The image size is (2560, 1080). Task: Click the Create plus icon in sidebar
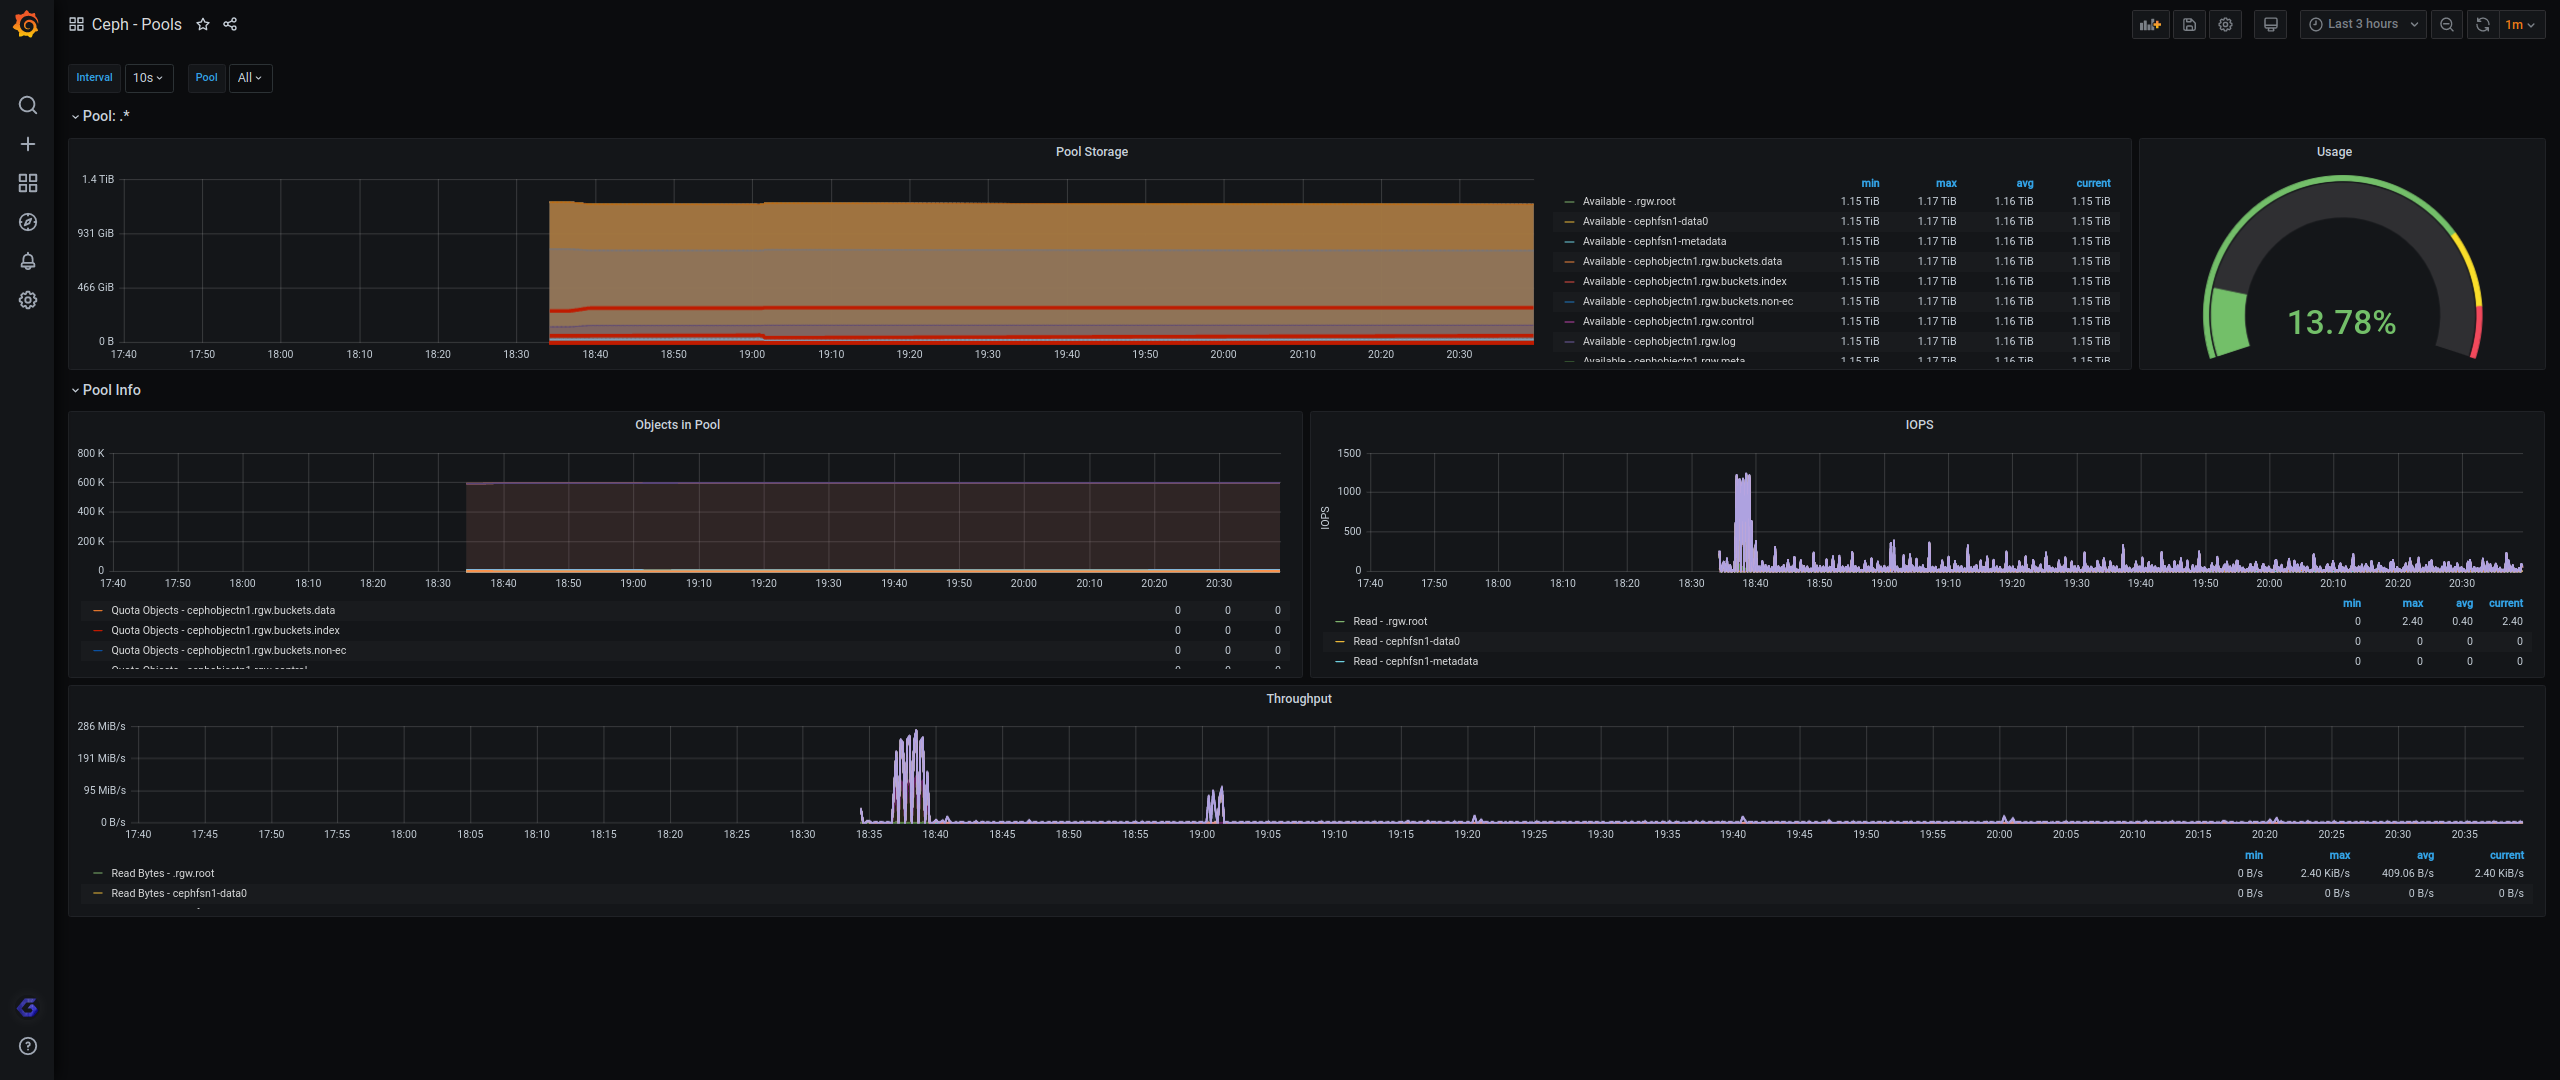[28, 144]
